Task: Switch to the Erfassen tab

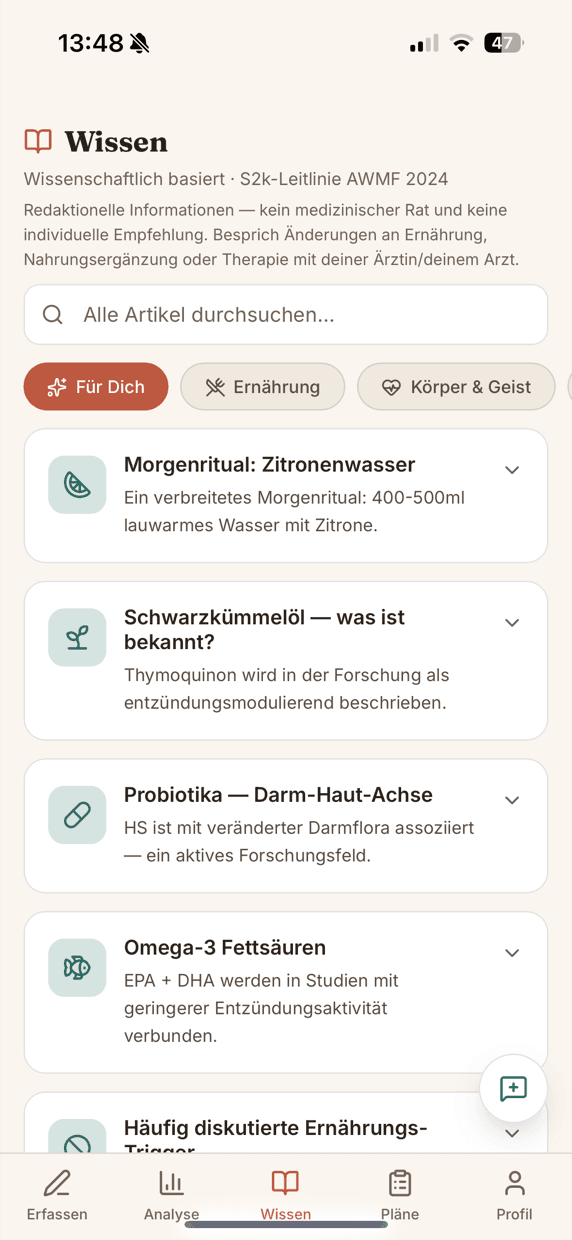Action: [57, 1196]
